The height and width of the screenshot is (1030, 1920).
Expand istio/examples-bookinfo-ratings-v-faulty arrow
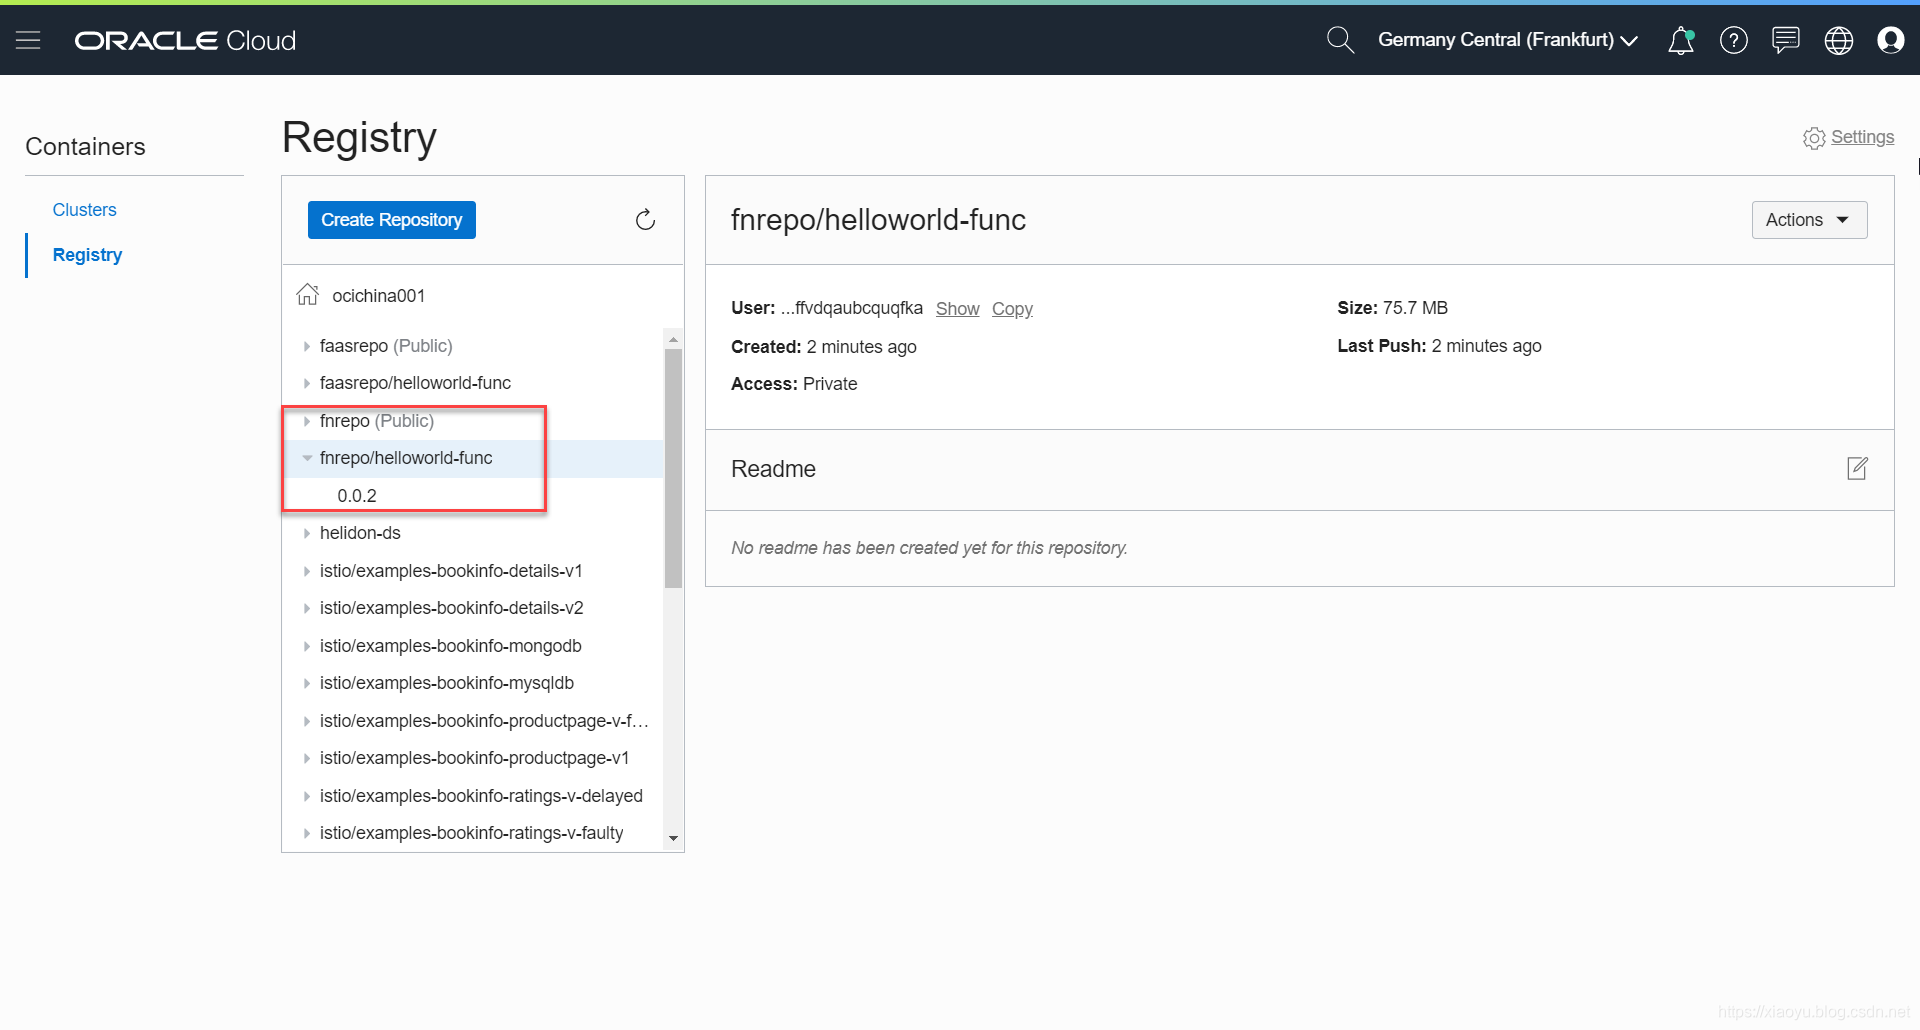pos(306,833)
